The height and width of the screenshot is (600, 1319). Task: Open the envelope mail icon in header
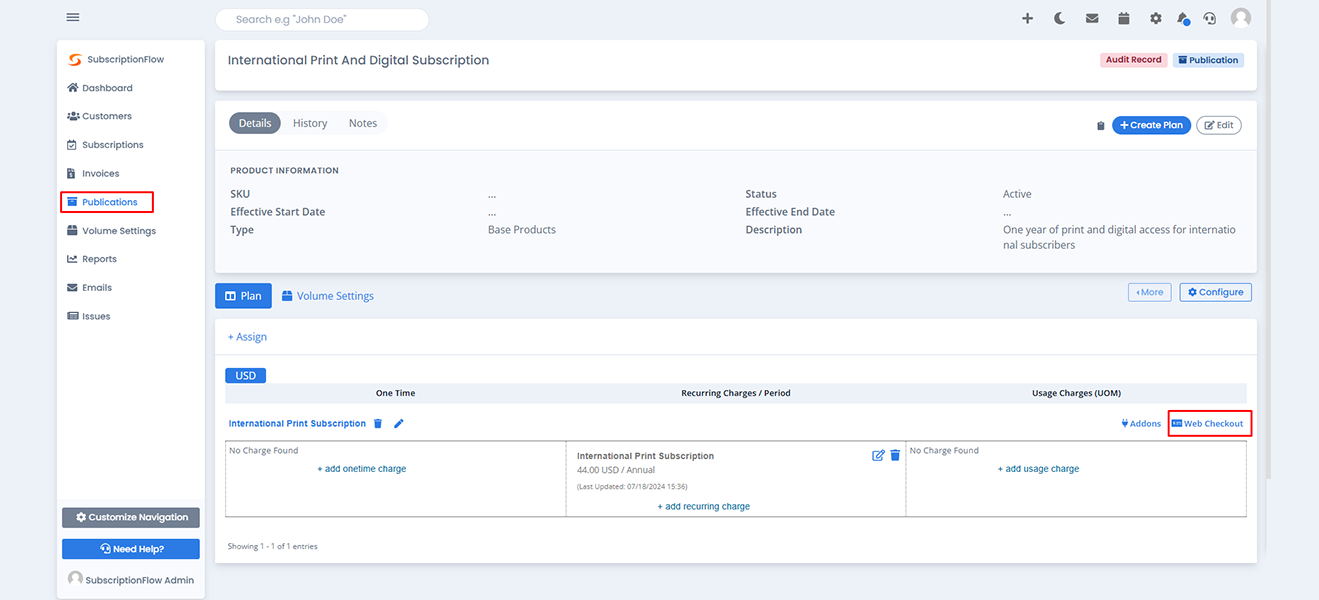pyautogui.click(x=1092, y=18)
